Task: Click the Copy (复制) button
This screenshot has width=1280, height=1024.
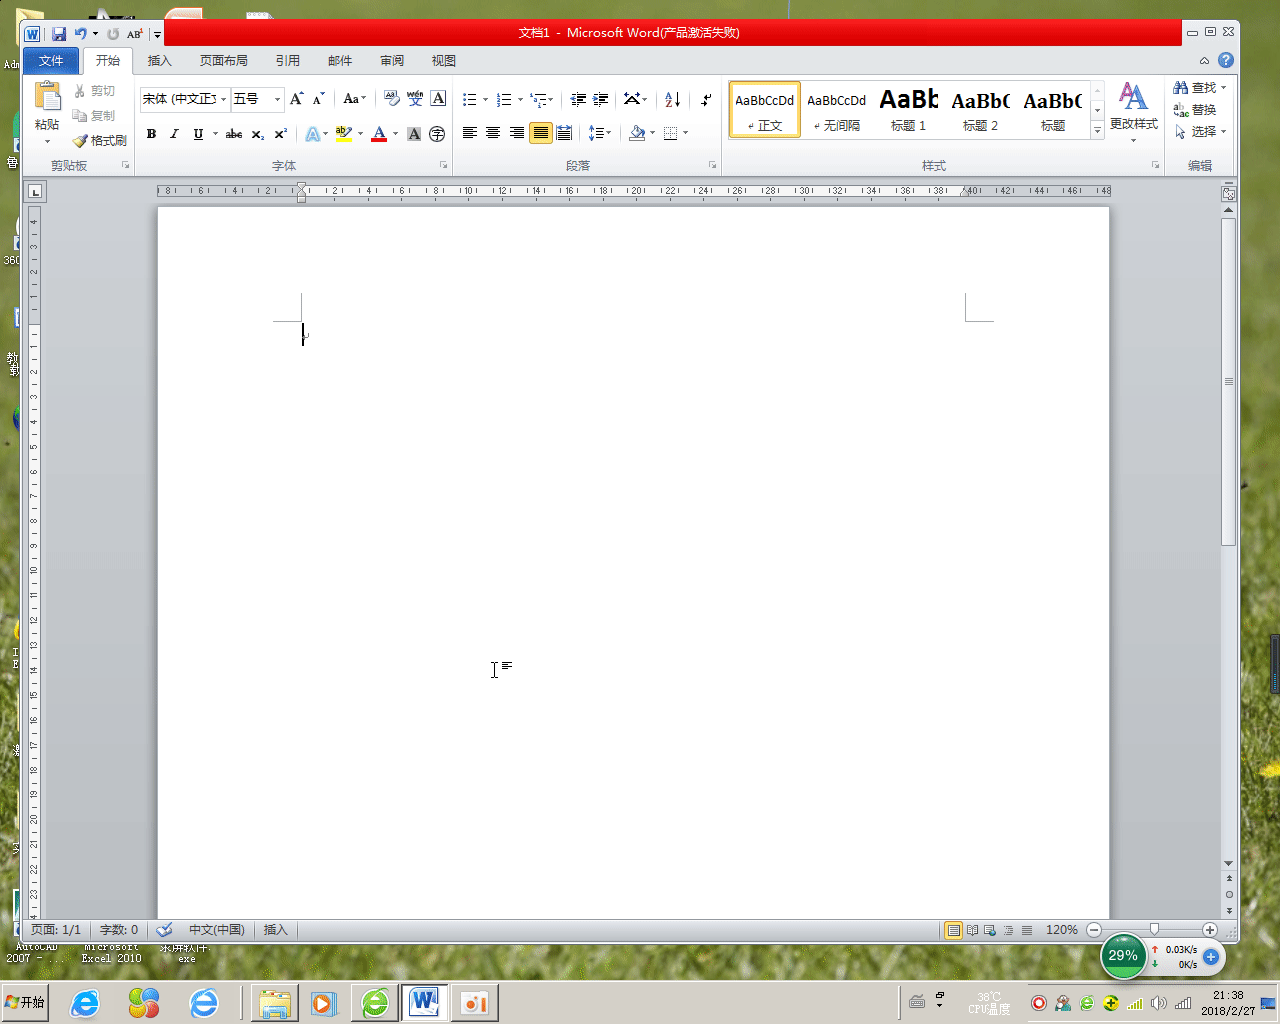Action: click(x=95, y=116)
